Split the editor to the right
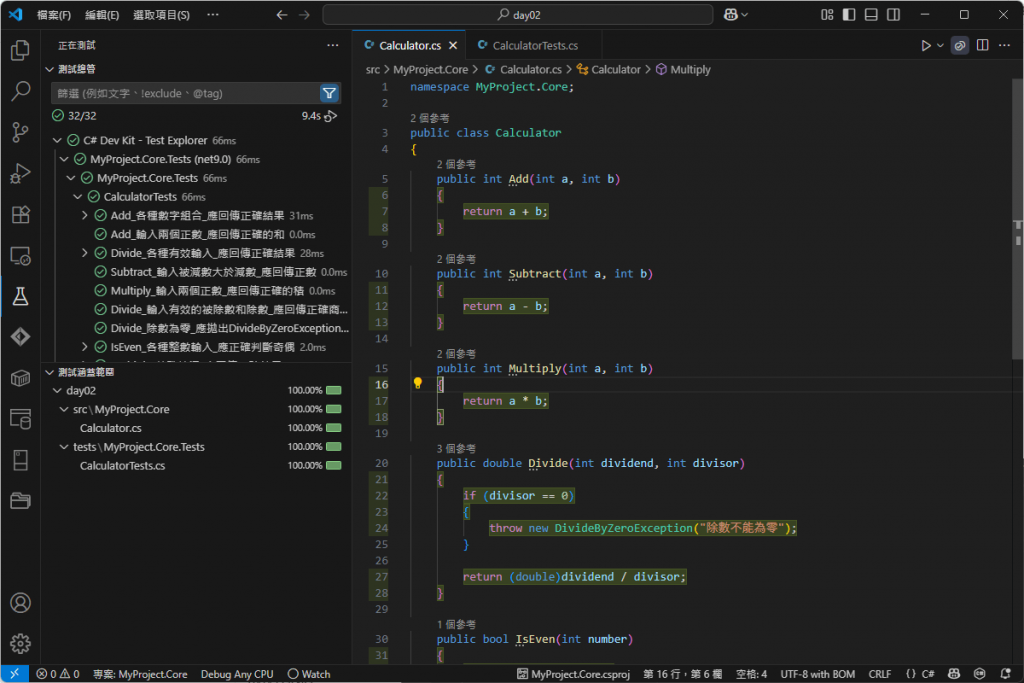 [x=982, y=45]
